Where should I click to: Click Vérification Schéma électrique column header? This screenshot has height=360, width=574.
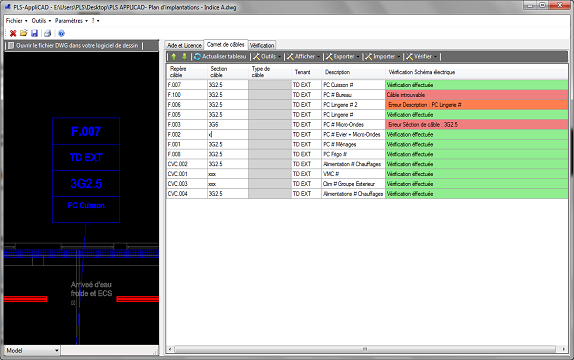(x=476, y=72)
